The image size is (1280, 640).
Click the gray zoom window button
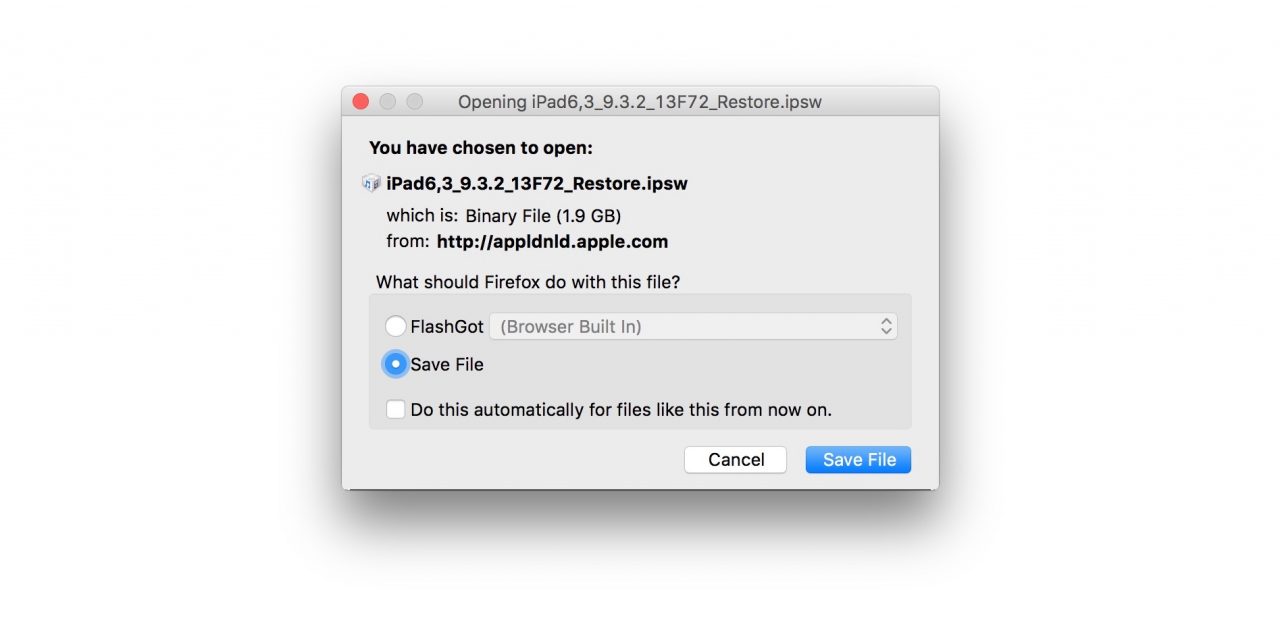tap(415, 102)
